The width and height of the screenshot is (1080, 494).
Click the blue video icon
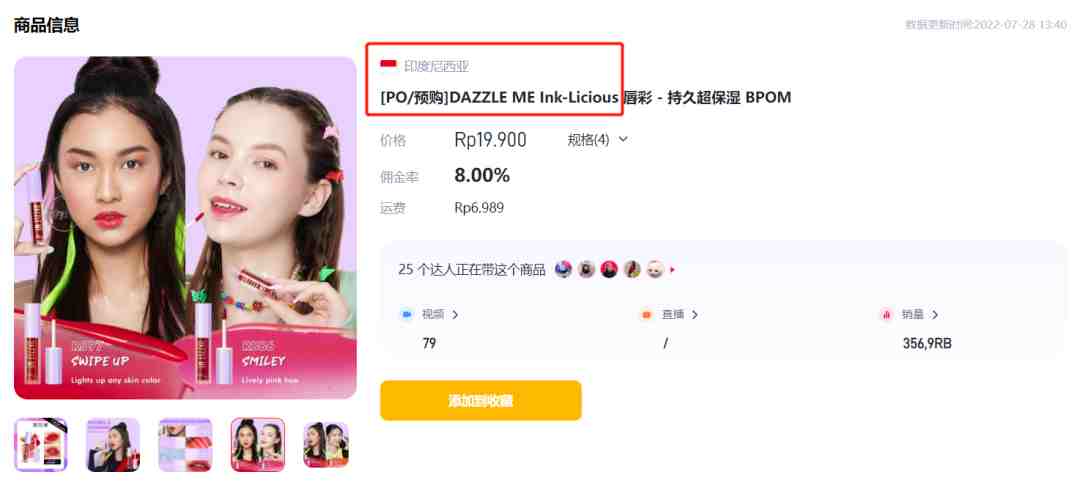click(406, 315)
